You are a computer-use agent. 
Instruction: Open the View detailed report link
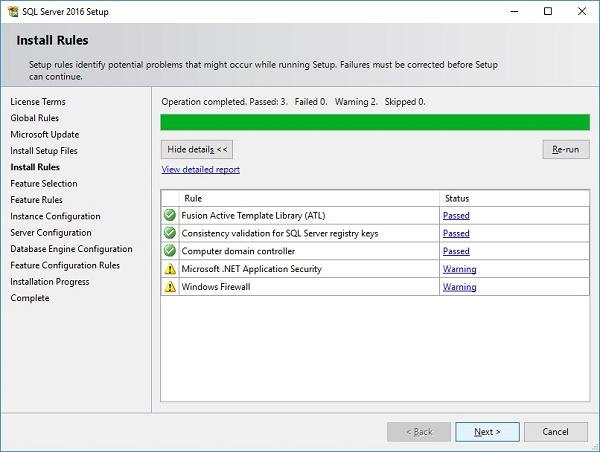click(x=200, y=170)
